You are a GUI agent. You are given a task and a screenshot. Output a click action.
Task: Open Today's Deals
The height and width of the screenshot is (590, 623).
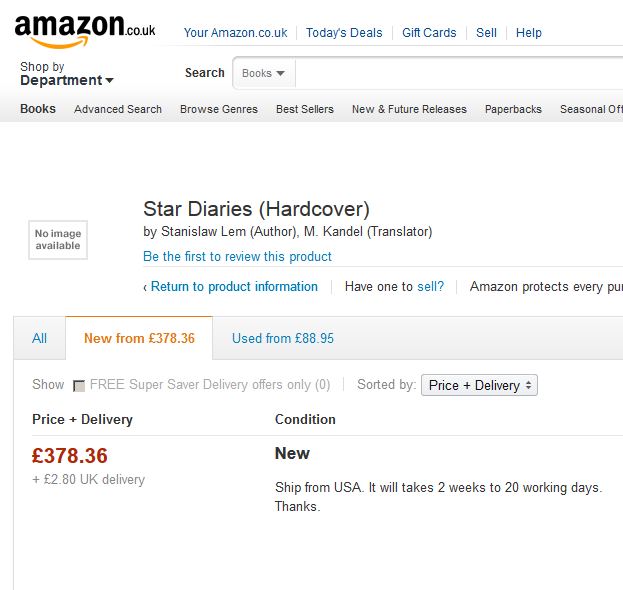coord(344,33)
